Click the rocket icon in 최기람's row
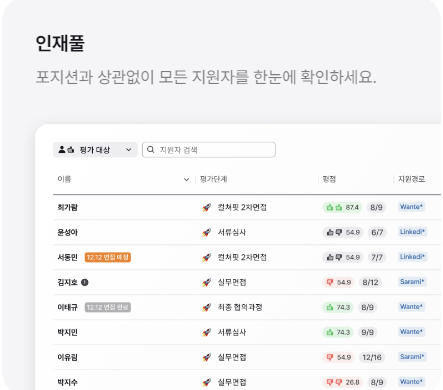This screenshot has height=390, width=443. click(x=206, y=208)
